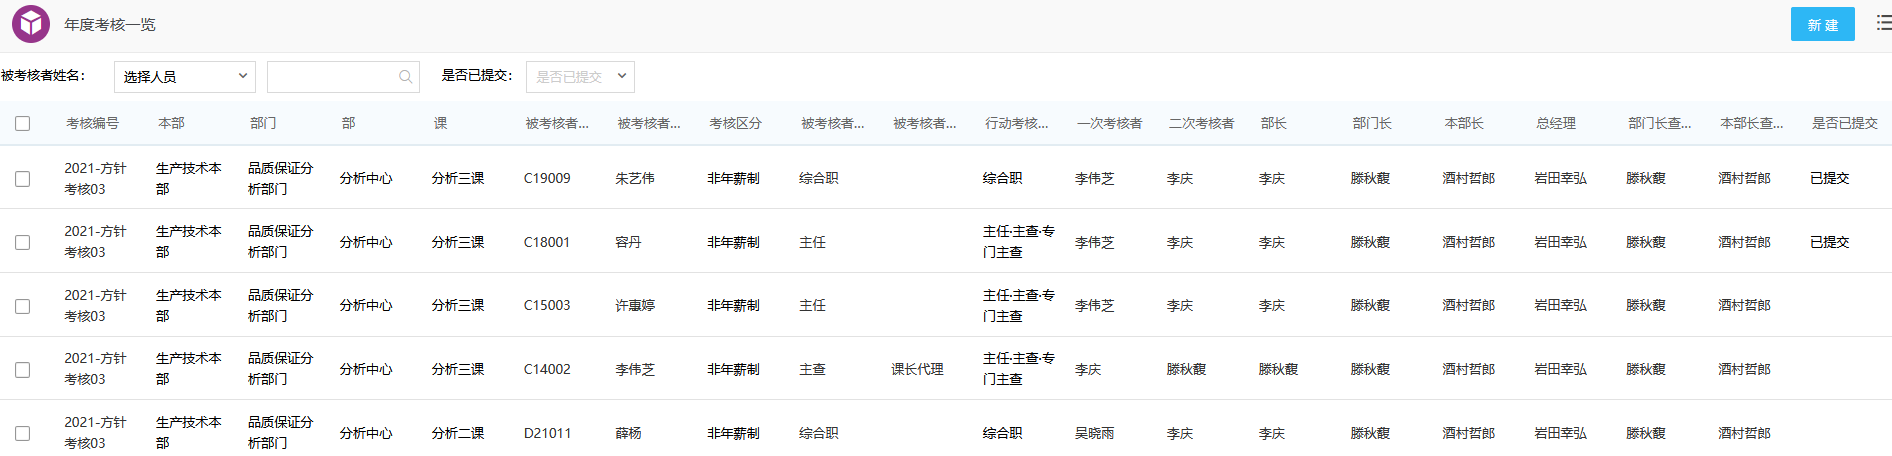The image size is (1892, 456).
Task: Click 已提交 in 容丹's row
Action: click(1830, 242)
